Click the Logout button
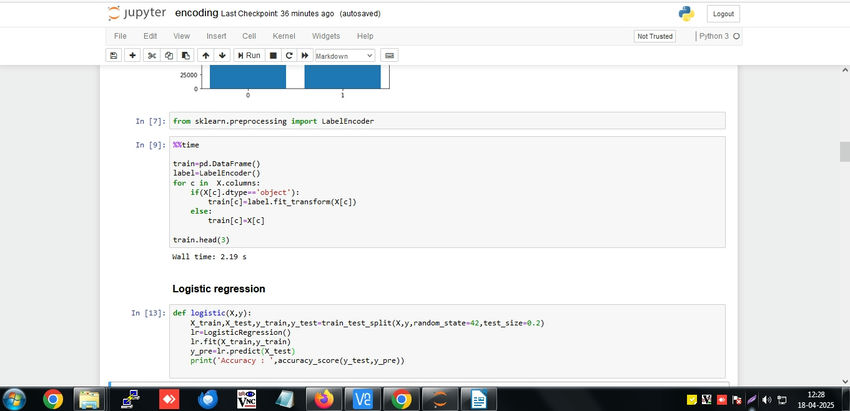 point(723,14)
